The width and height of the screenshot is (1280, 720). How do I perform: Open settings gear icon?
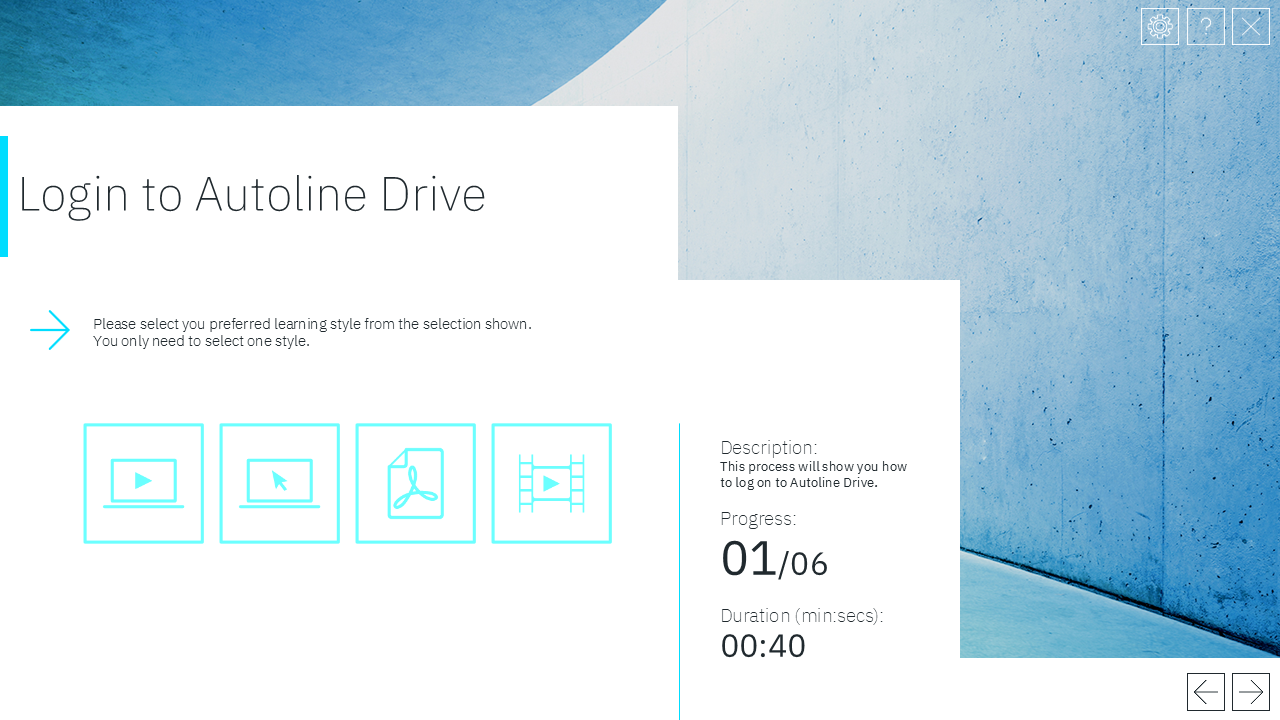coord(1160,26)
